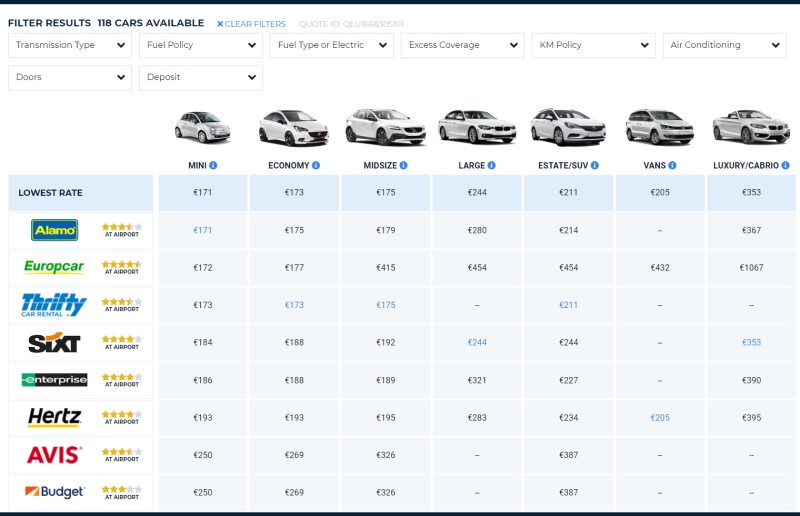Select Europcar Midsize rate €415
The height and width of the screenshot is (516, 800).
click(x=386, y=267)
